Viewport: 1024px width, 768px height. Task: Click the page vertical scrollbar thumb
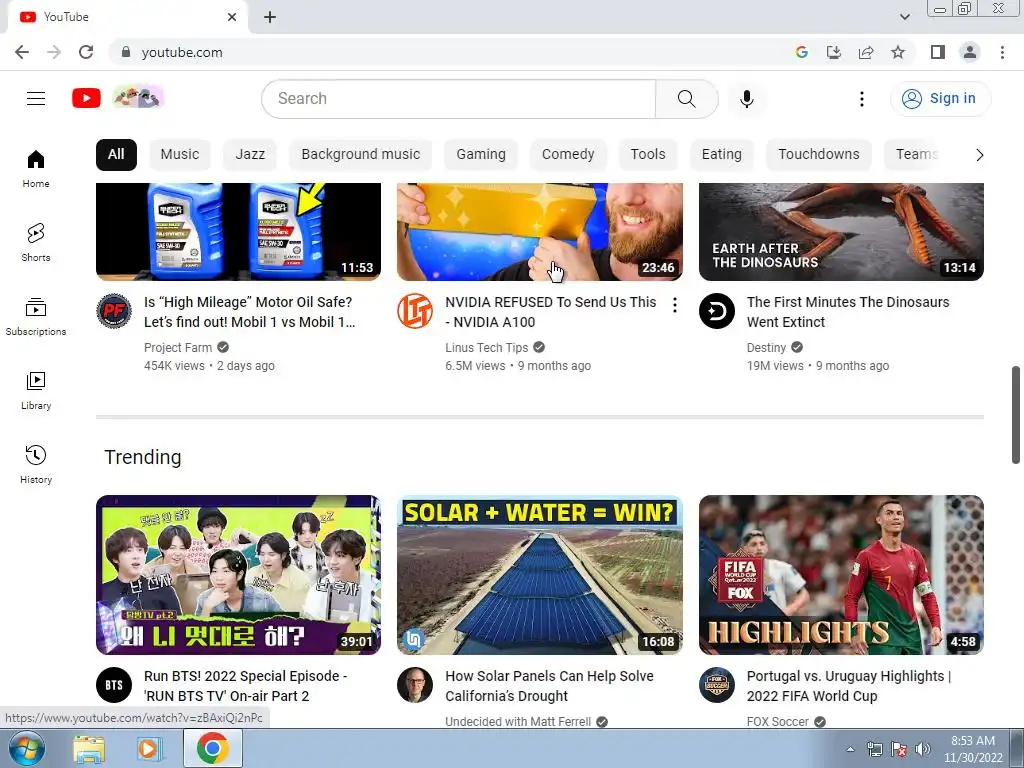(1016, 415)
